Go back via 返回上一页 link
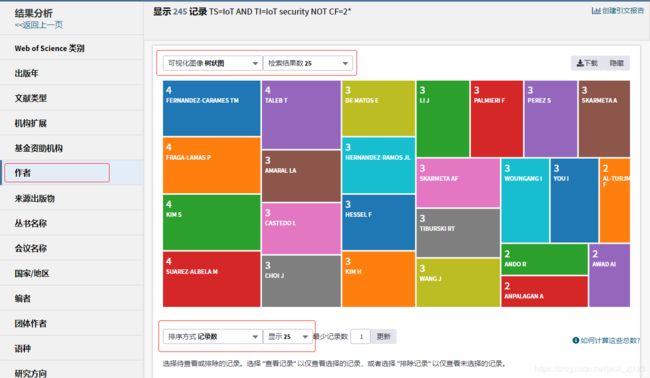The height and width of the screenshot is (378, 650). (39, 25)
